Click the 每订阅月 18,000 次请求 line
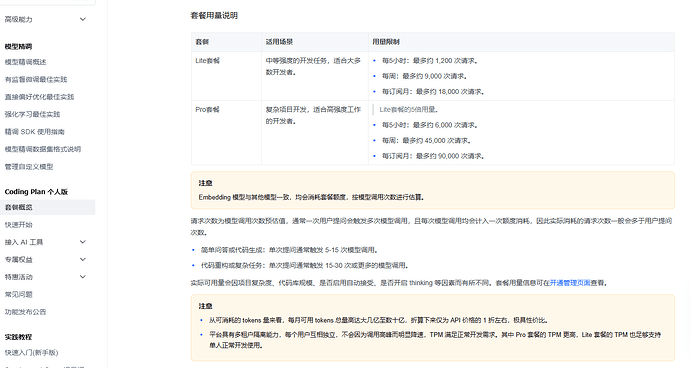The image size is (690, 368). 433,92
